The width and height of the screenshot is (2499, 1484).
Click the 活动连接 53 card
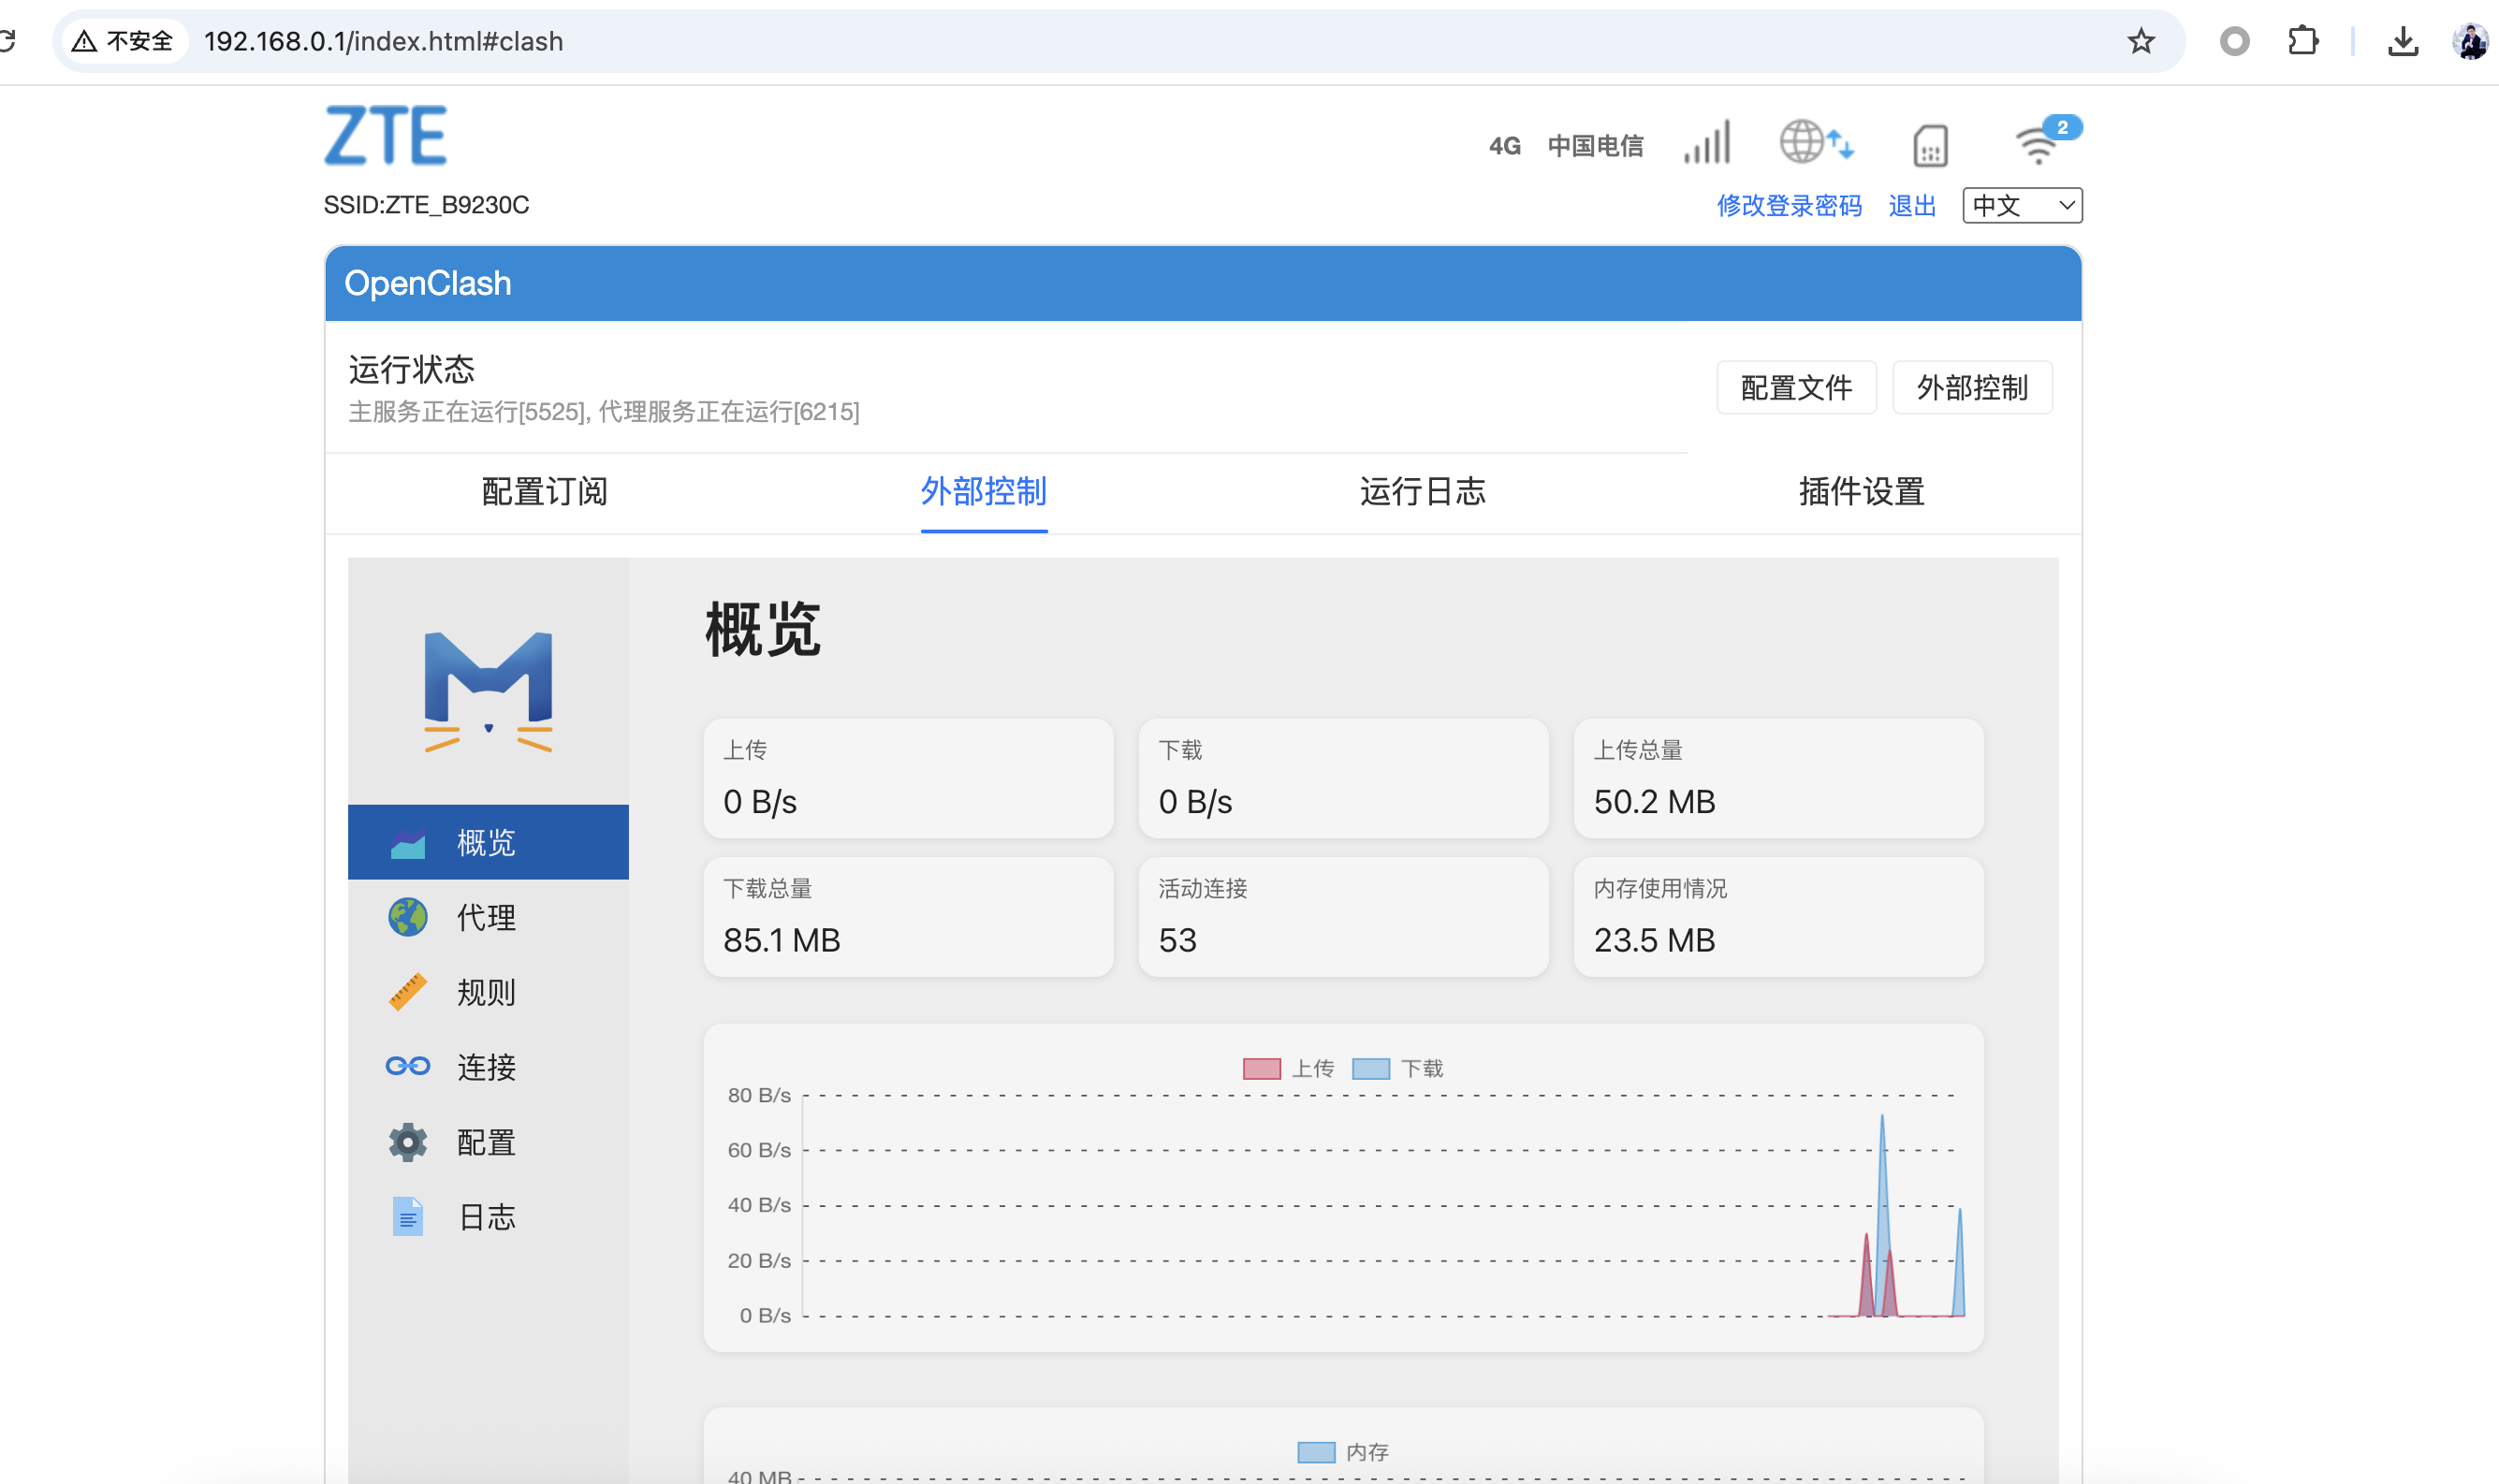tap(1343, 917)
